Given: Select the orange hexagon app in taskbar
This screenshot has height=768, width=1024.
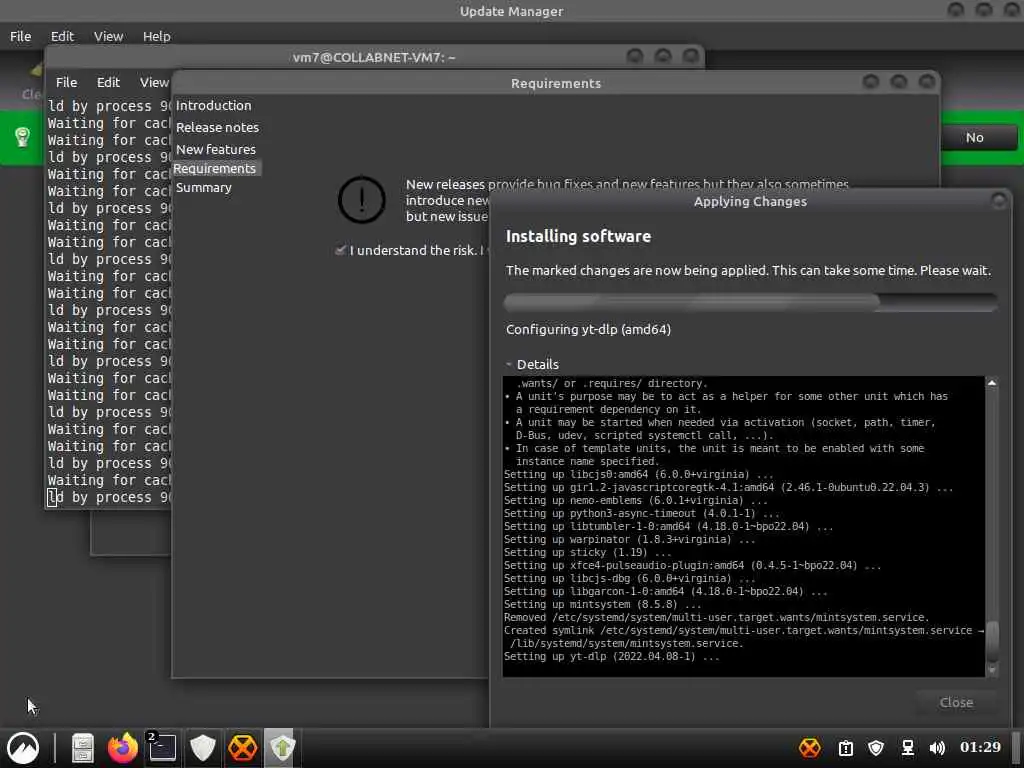Looking at the screenshot, I should tap(242, 748).
